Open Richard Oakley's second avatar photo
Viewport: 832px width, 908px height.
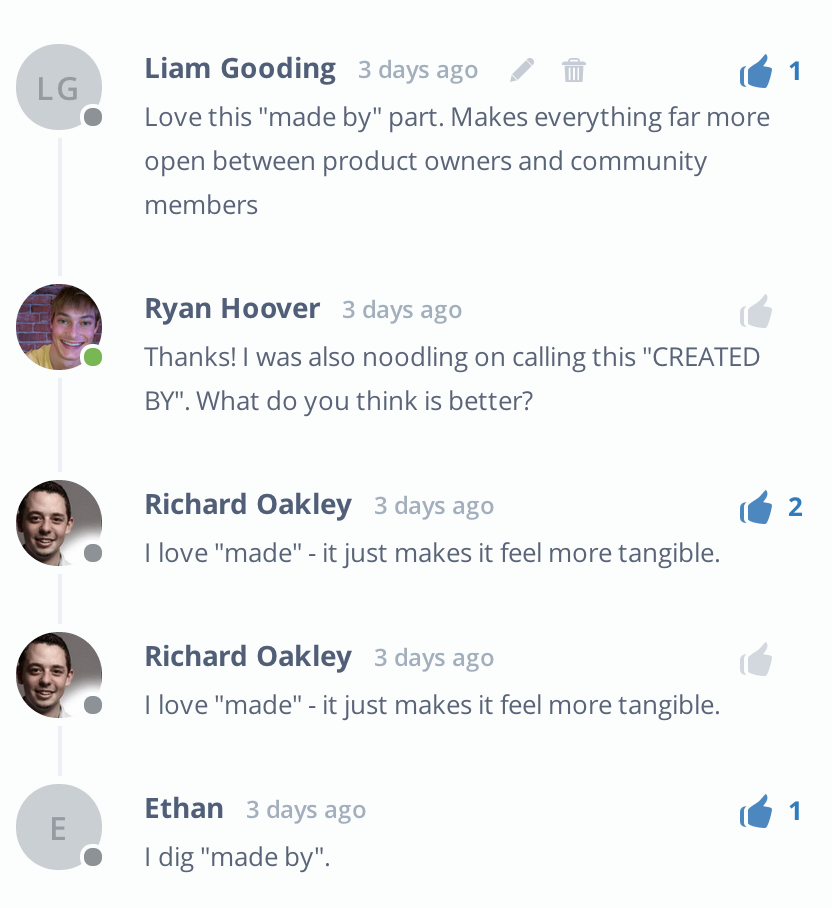59,675
